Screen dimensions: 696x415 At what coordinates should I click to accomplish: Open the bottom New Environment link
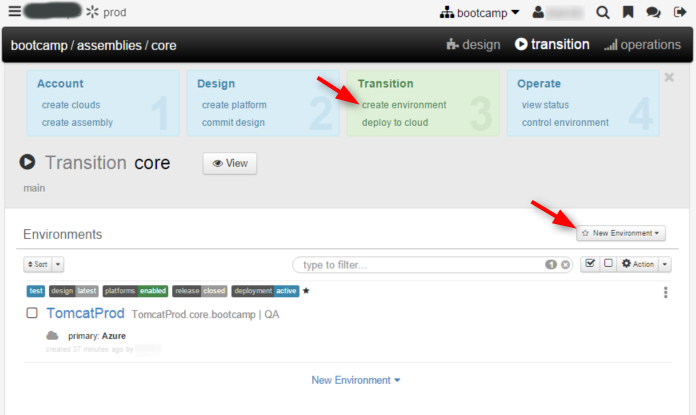coord(356,380)
